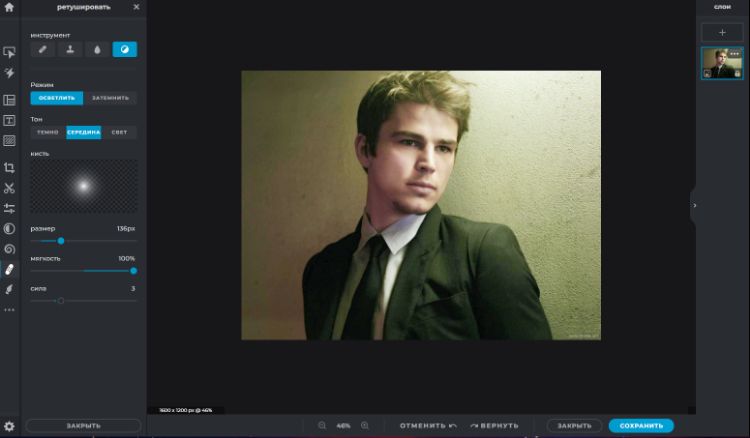Click ЗАКРЫТЬ next to СОХРАНИТЬ
Viewport: 750px width, 438px height.
574,426
